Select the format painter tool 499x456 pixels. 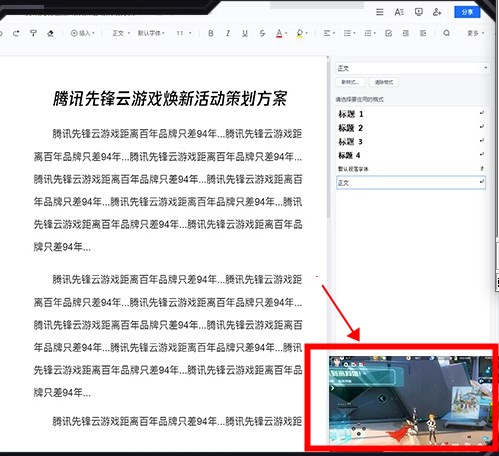[x=33, y=33]
